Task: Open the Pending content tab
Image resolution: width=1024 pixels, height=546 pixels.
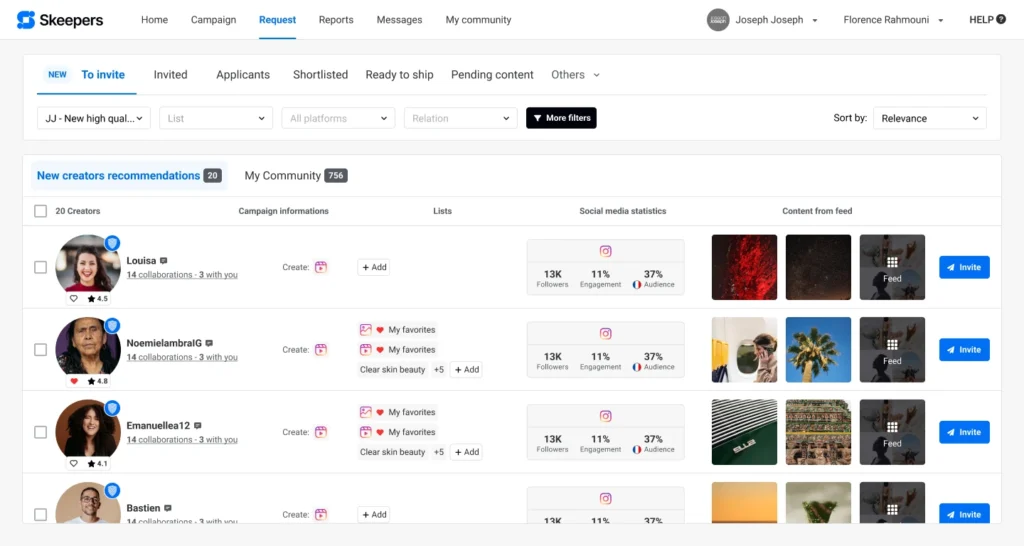Action: [492, 74]
